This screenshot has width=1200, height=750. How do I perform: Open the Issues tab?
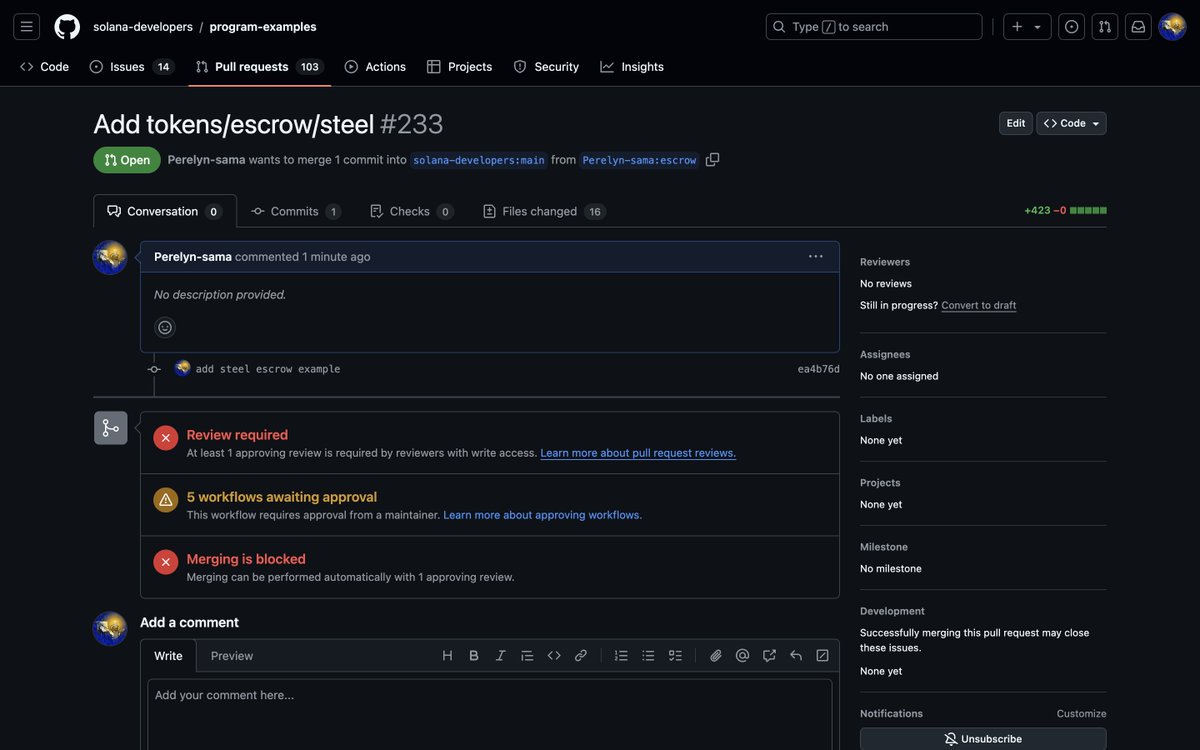131,67
